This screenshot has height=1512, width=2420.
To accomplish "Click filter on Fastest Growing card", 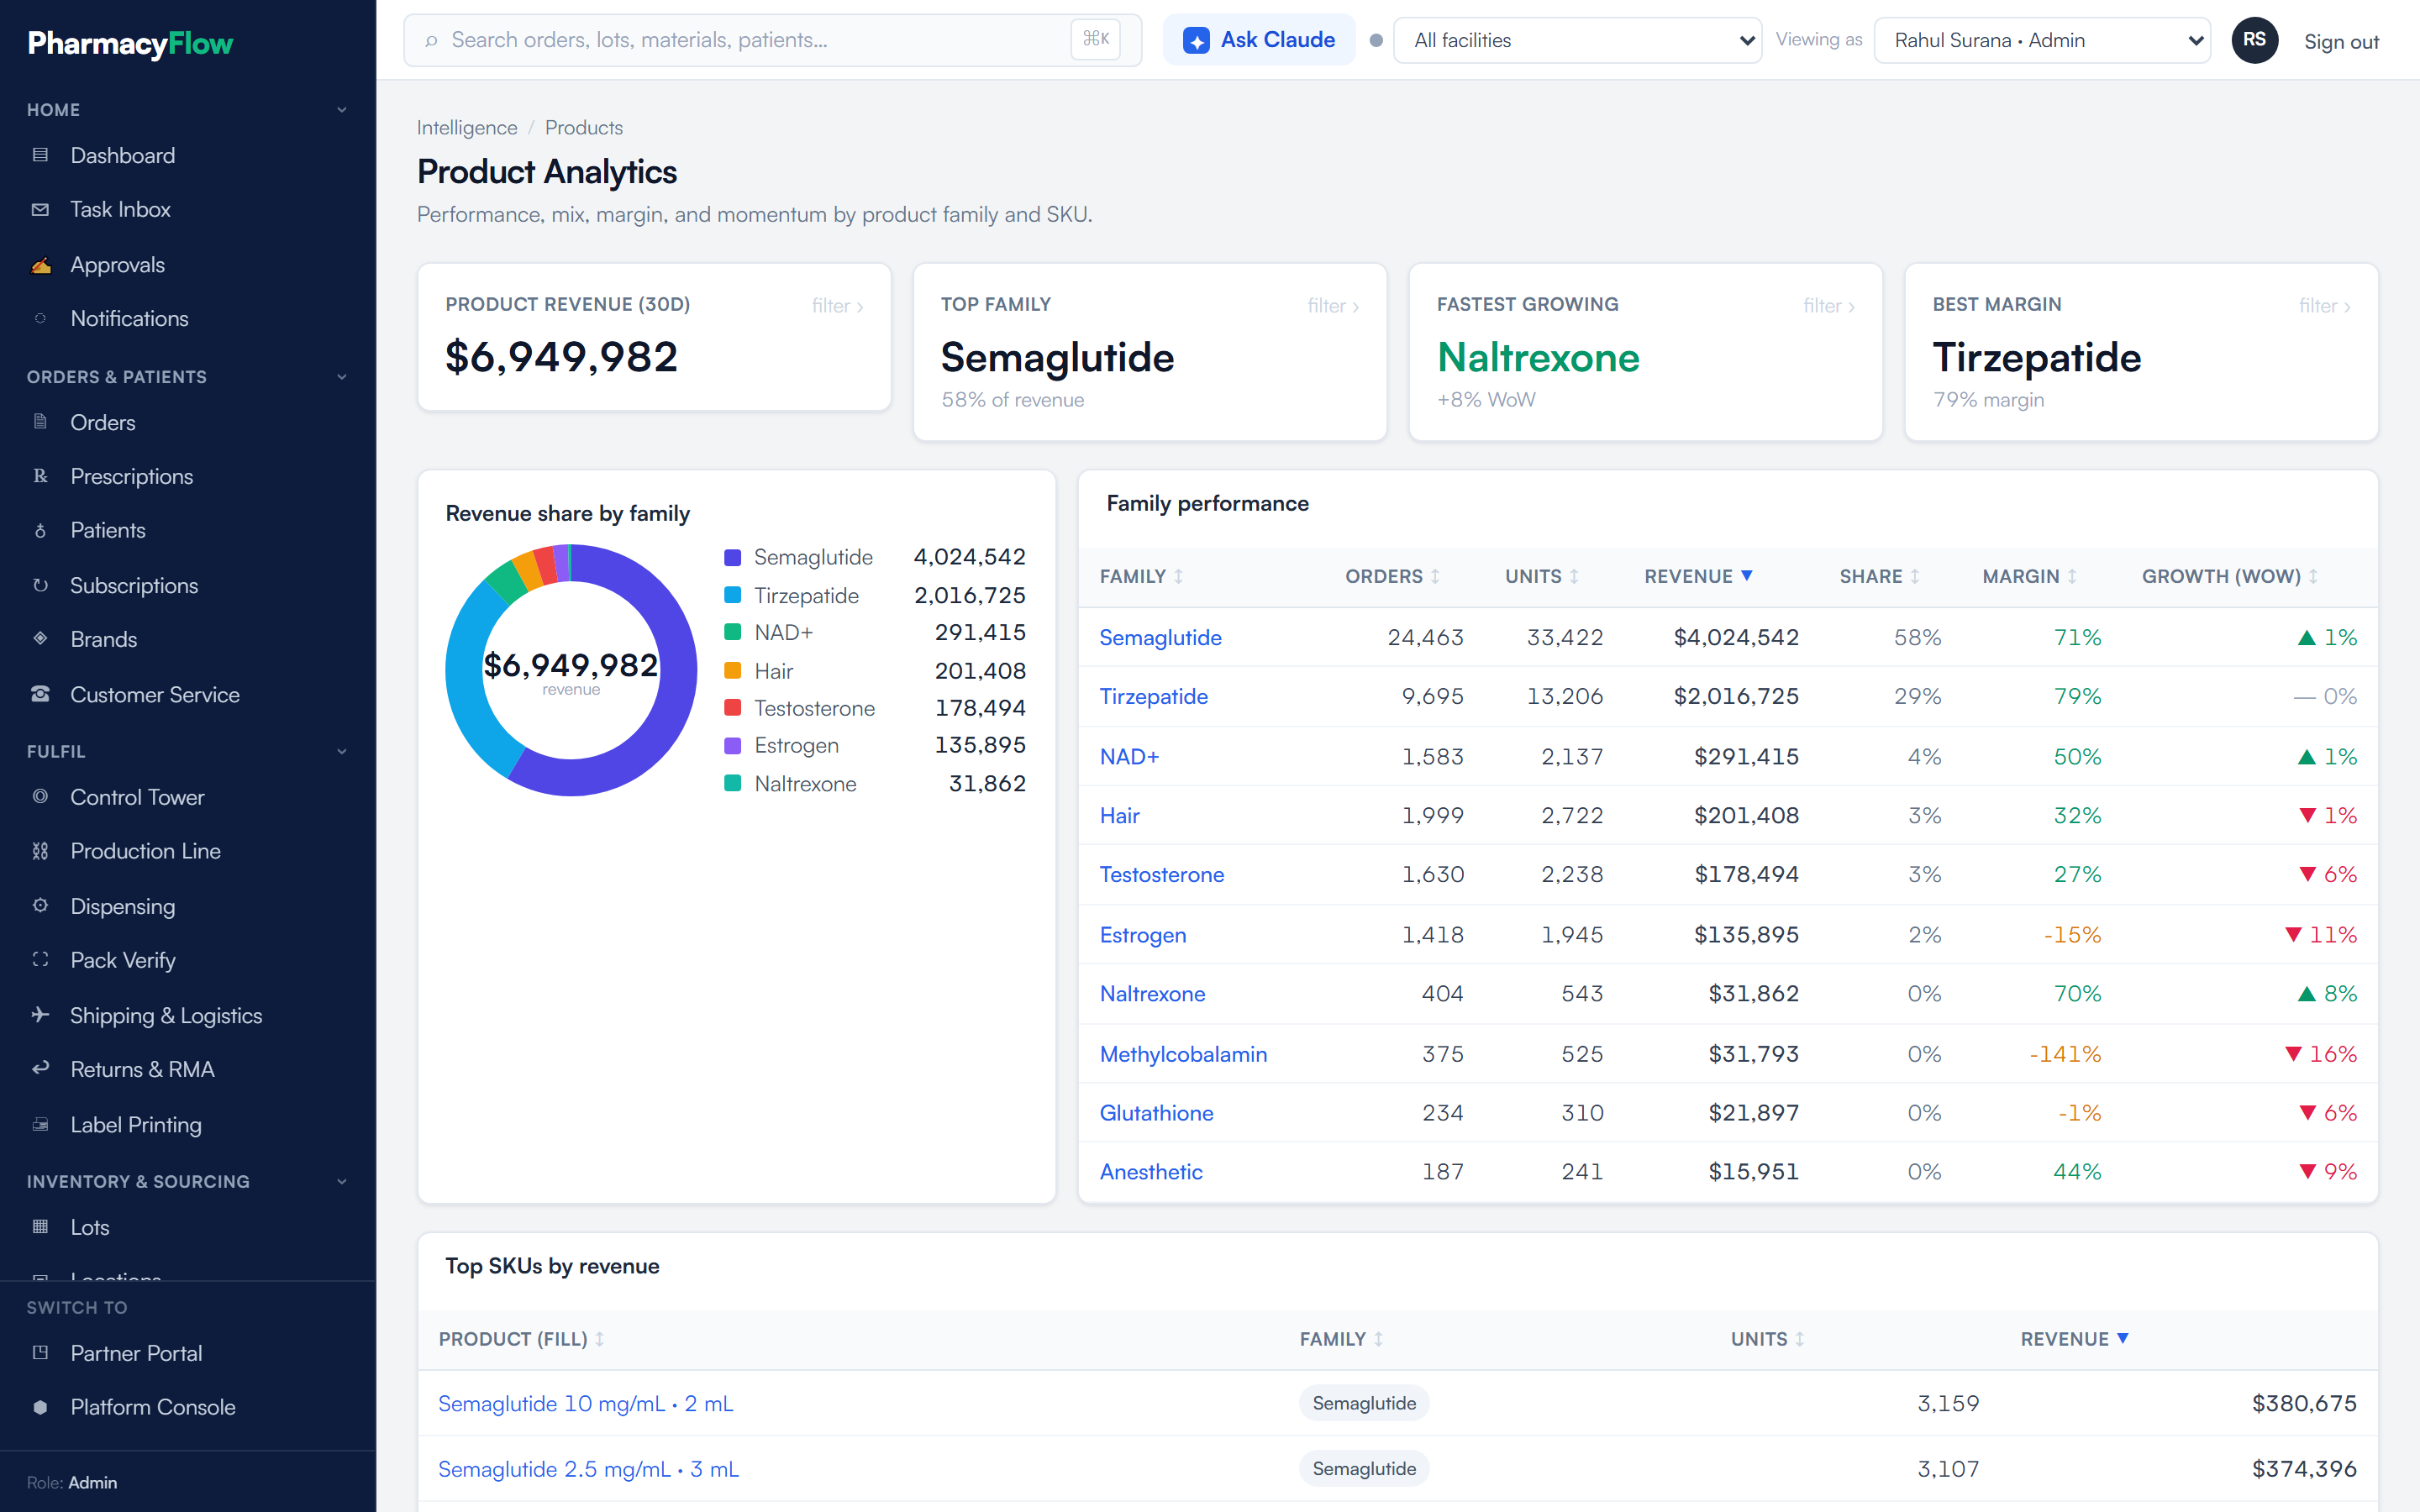I will coord(1829,305).
